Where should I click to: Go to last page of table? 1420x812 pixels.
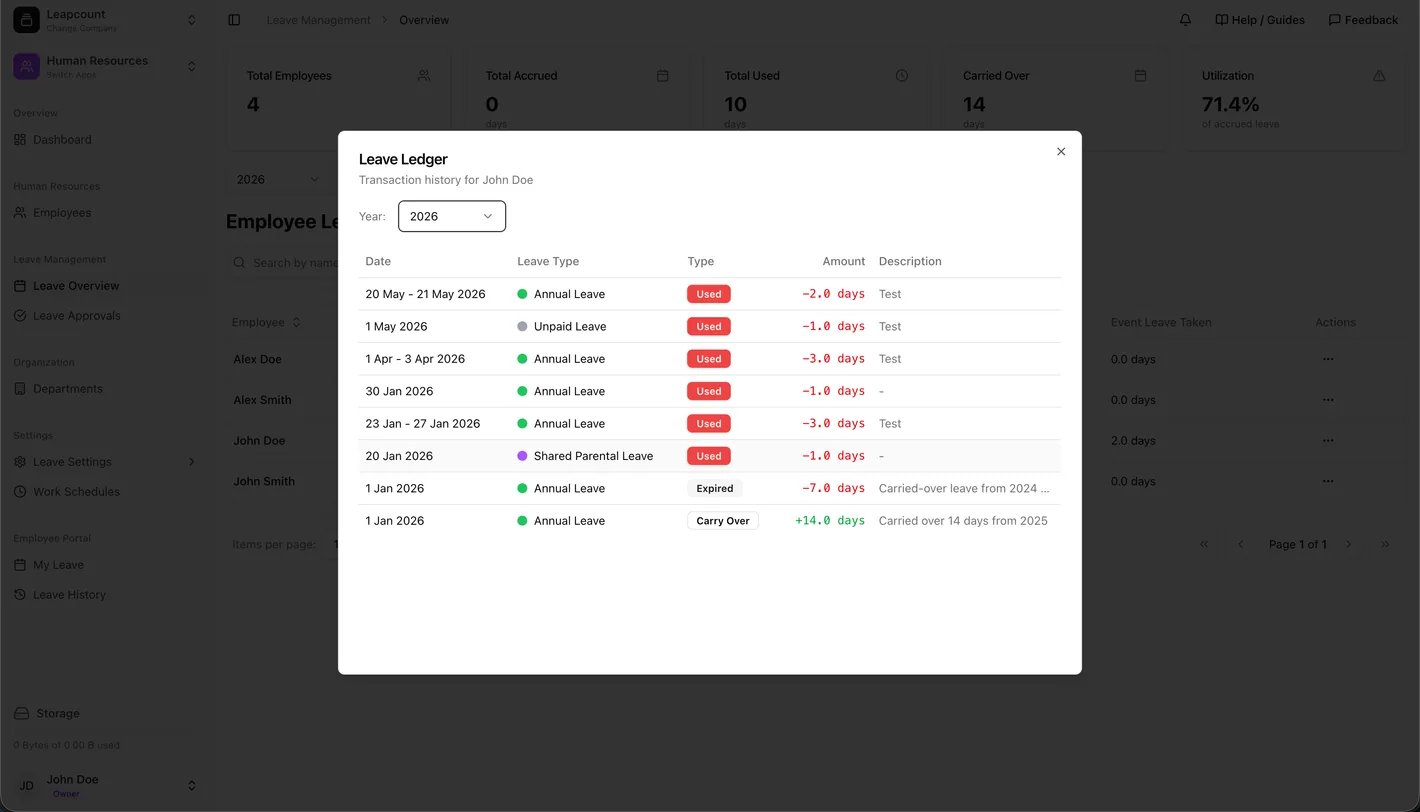click(1385, 545)
